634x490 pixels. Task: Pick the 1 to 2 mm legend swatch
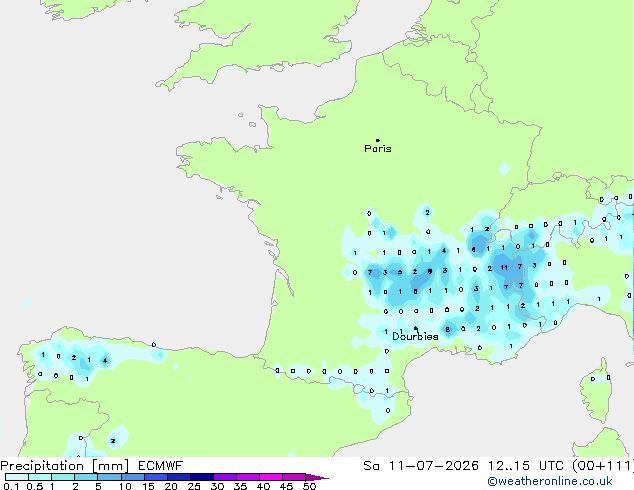coord(63,477)
